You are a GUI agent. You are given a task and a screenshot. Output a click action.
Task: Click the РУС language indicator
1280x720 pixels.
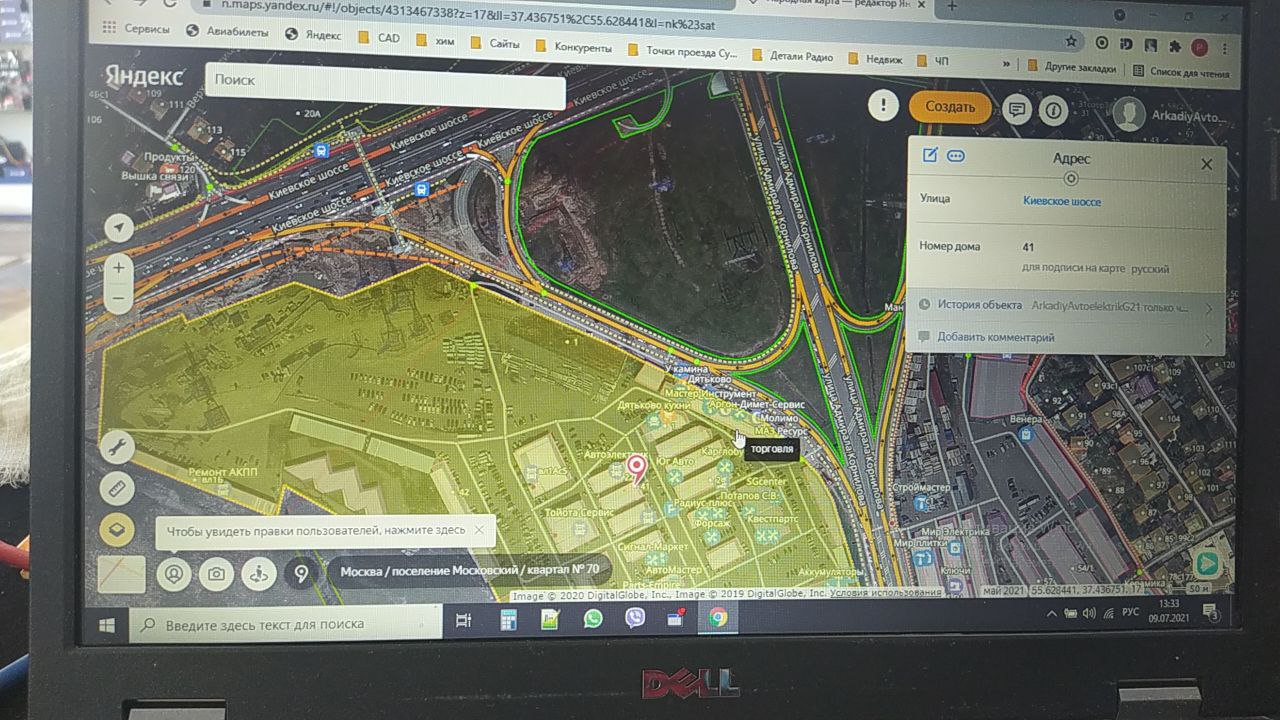(x=1130, y=611)
